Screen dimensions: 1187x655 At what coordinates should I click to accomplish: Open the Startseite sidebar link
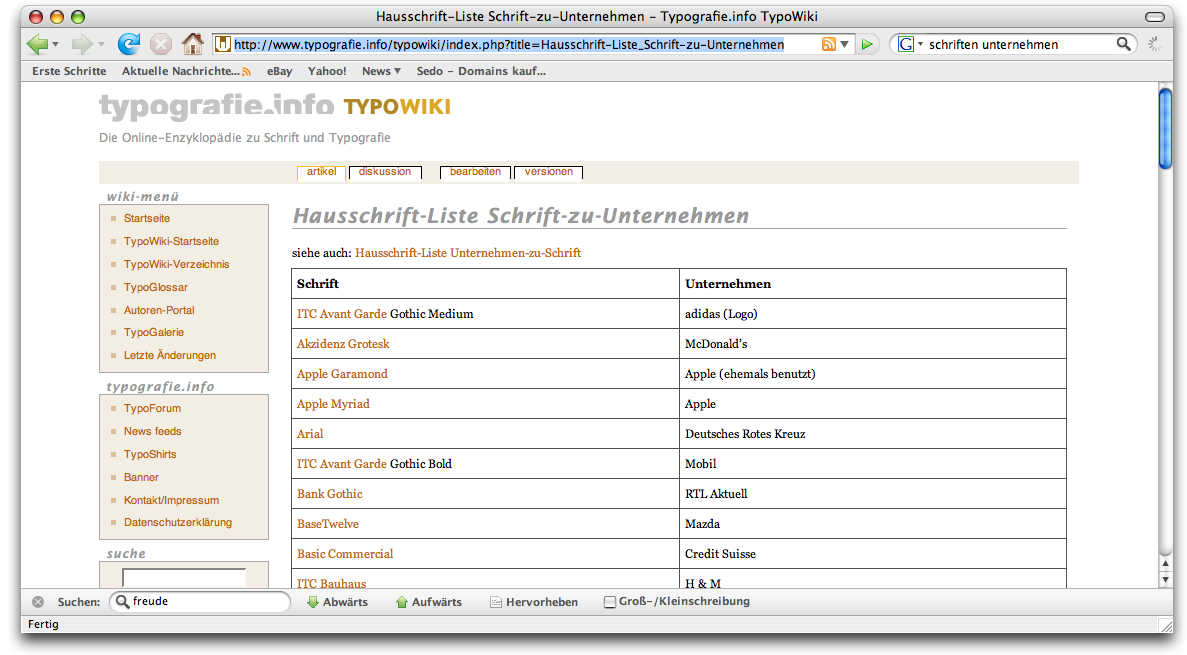(147, 218)
